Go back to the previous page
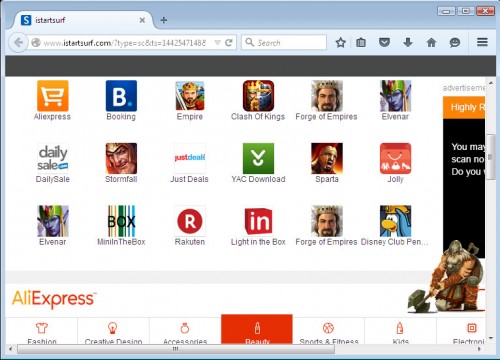Image resolution: width=500 pixels, height=360 pixels. (x=18, y=43)
